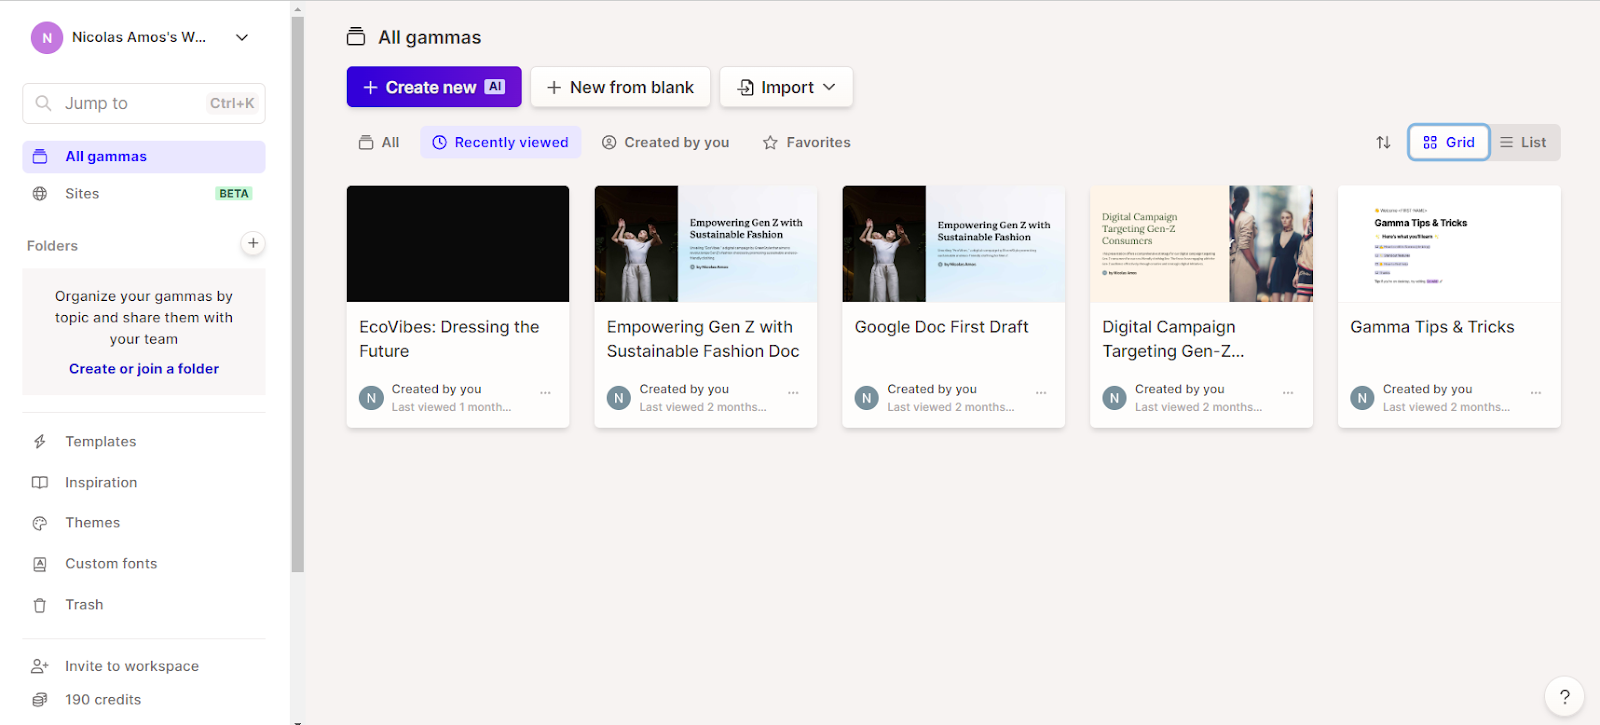Filter gammas by Favorites
The width and height of the screenshot is (1600, 725).
[x=806, y=143]
